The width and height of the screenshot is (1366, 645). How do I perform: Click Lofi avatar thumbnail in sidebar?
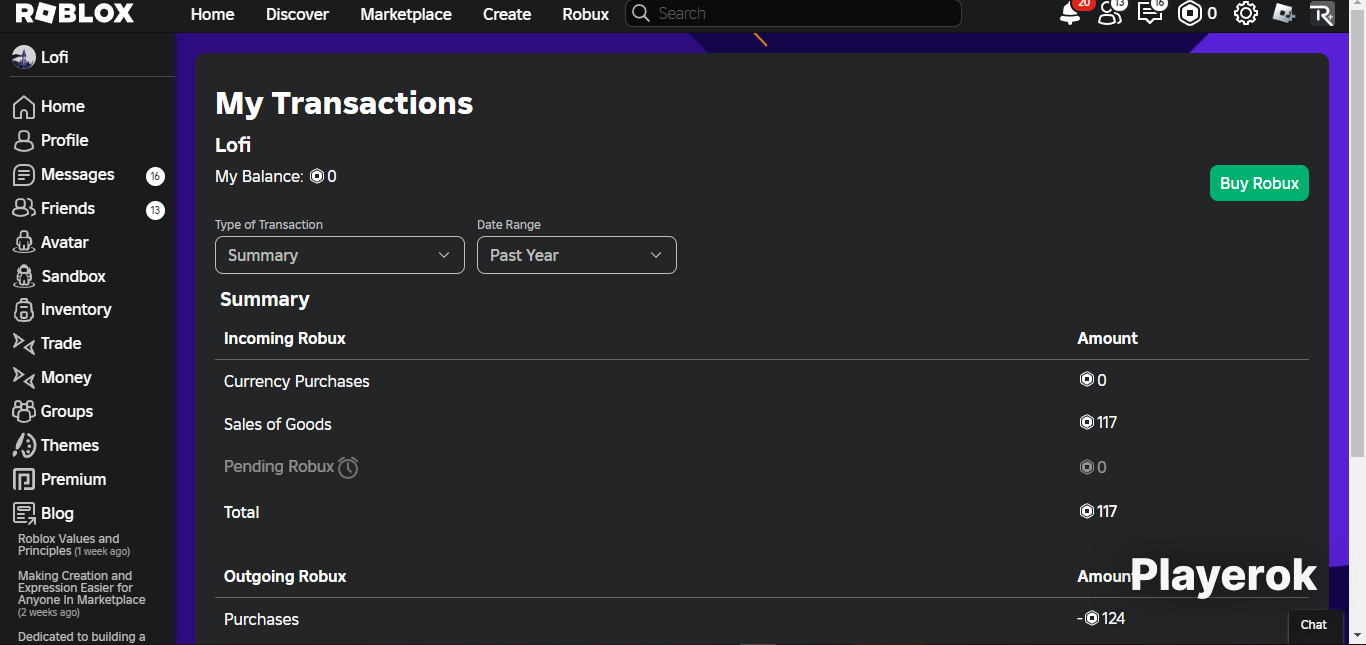23,57
